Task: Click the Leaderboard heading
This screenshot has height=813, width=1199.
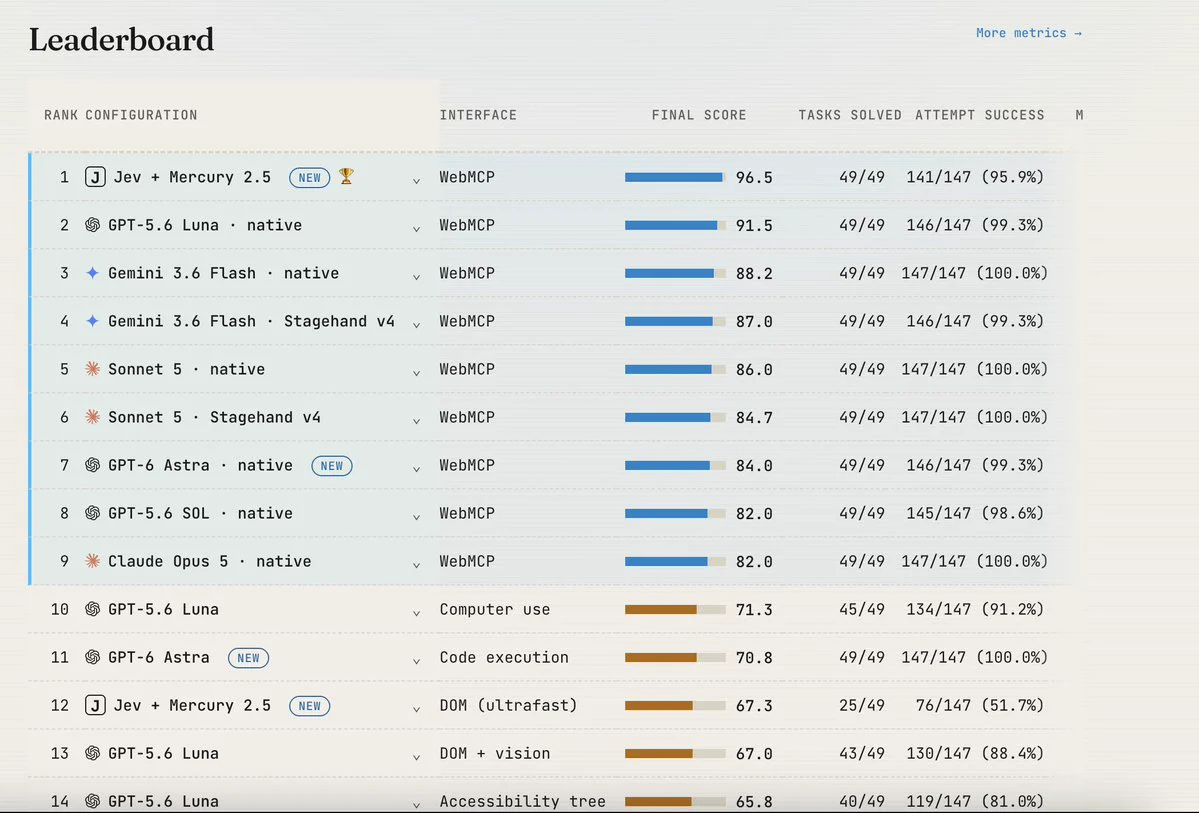Action: point(122,40)
